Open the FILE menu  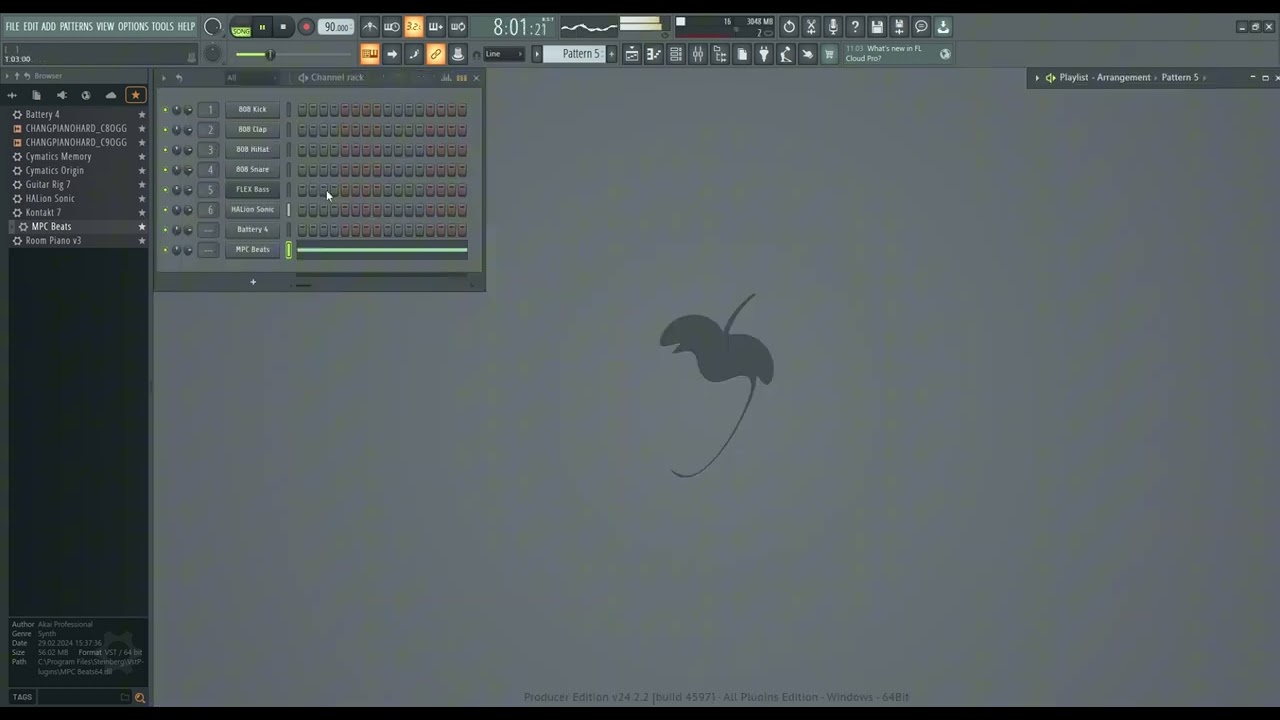(12, 26)
